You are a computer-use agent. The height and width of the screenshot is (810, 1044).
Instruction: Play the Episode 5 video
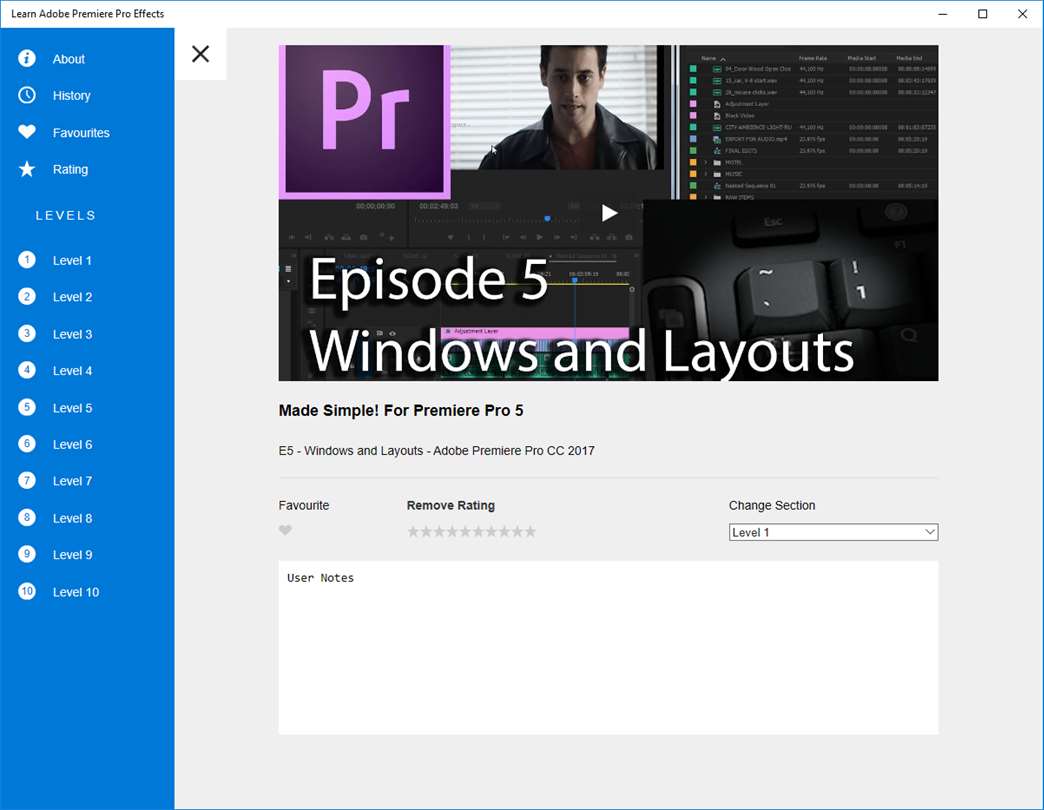click(609, 213)
